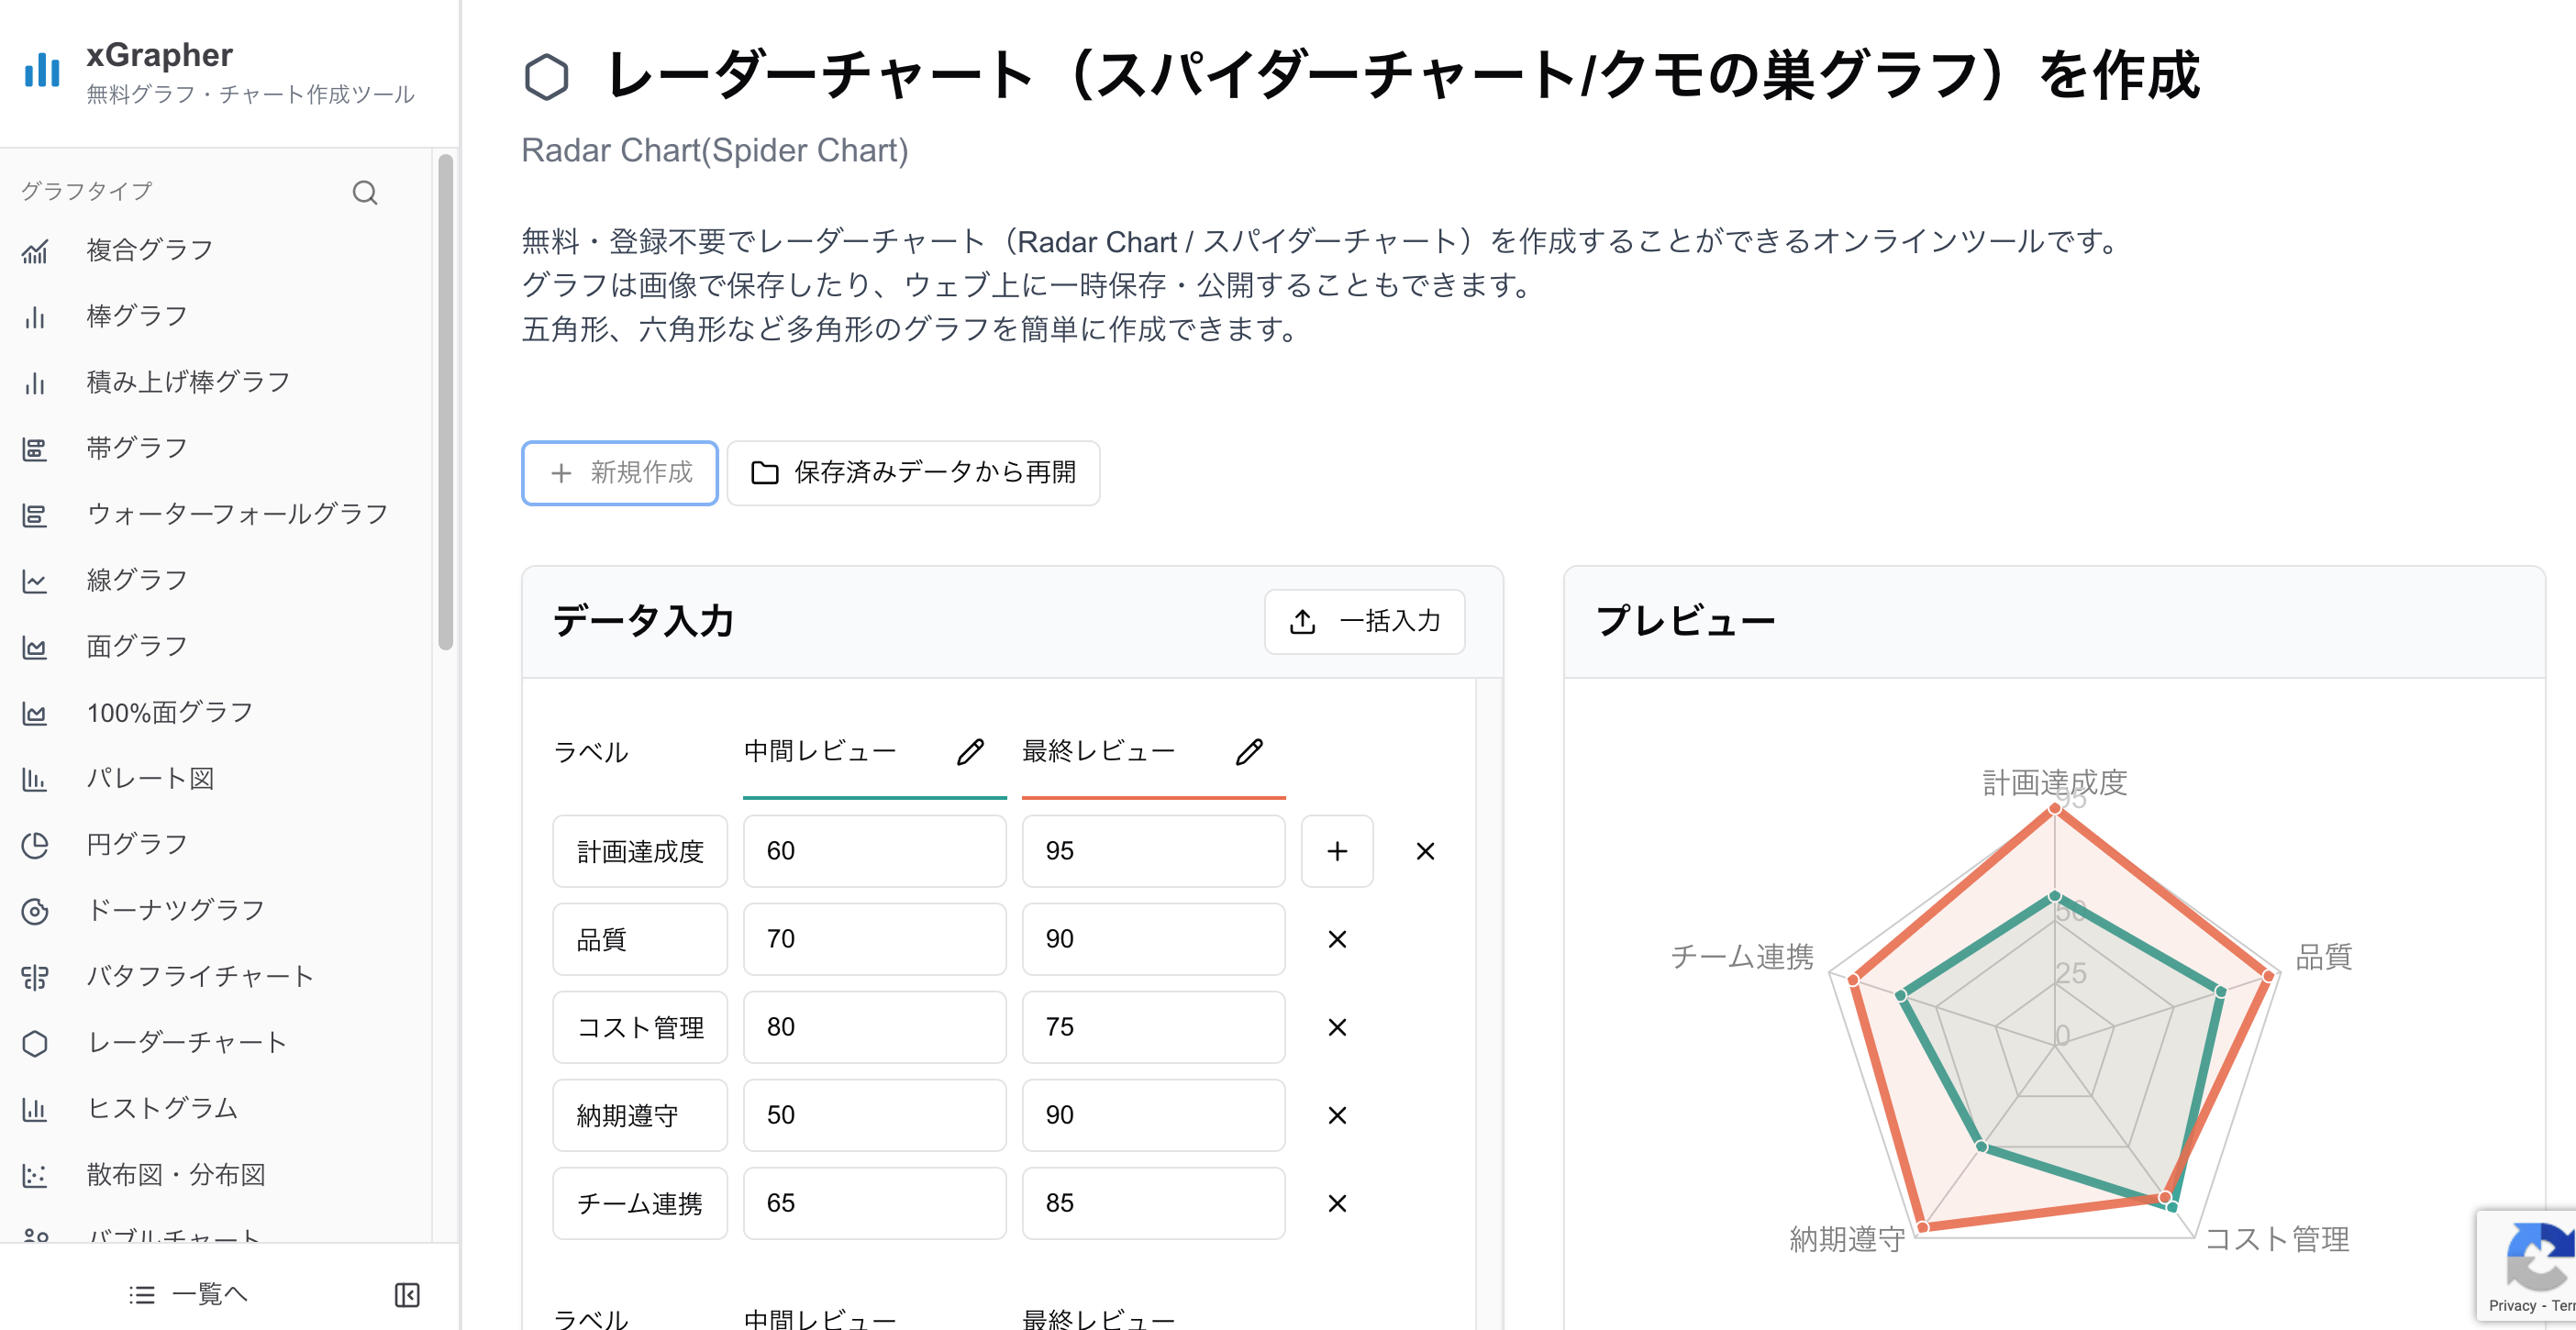Click the 納期遵守 label input field

640,1115
